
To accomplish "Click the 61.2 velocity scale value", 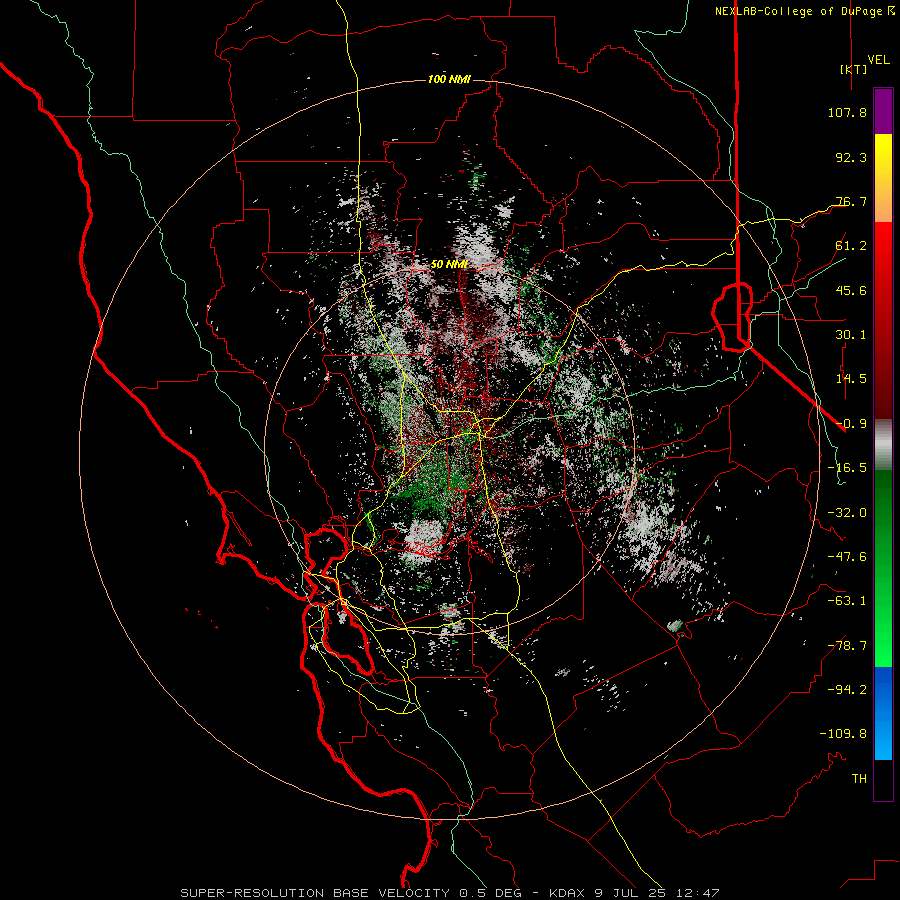I will tap(851, 246).
